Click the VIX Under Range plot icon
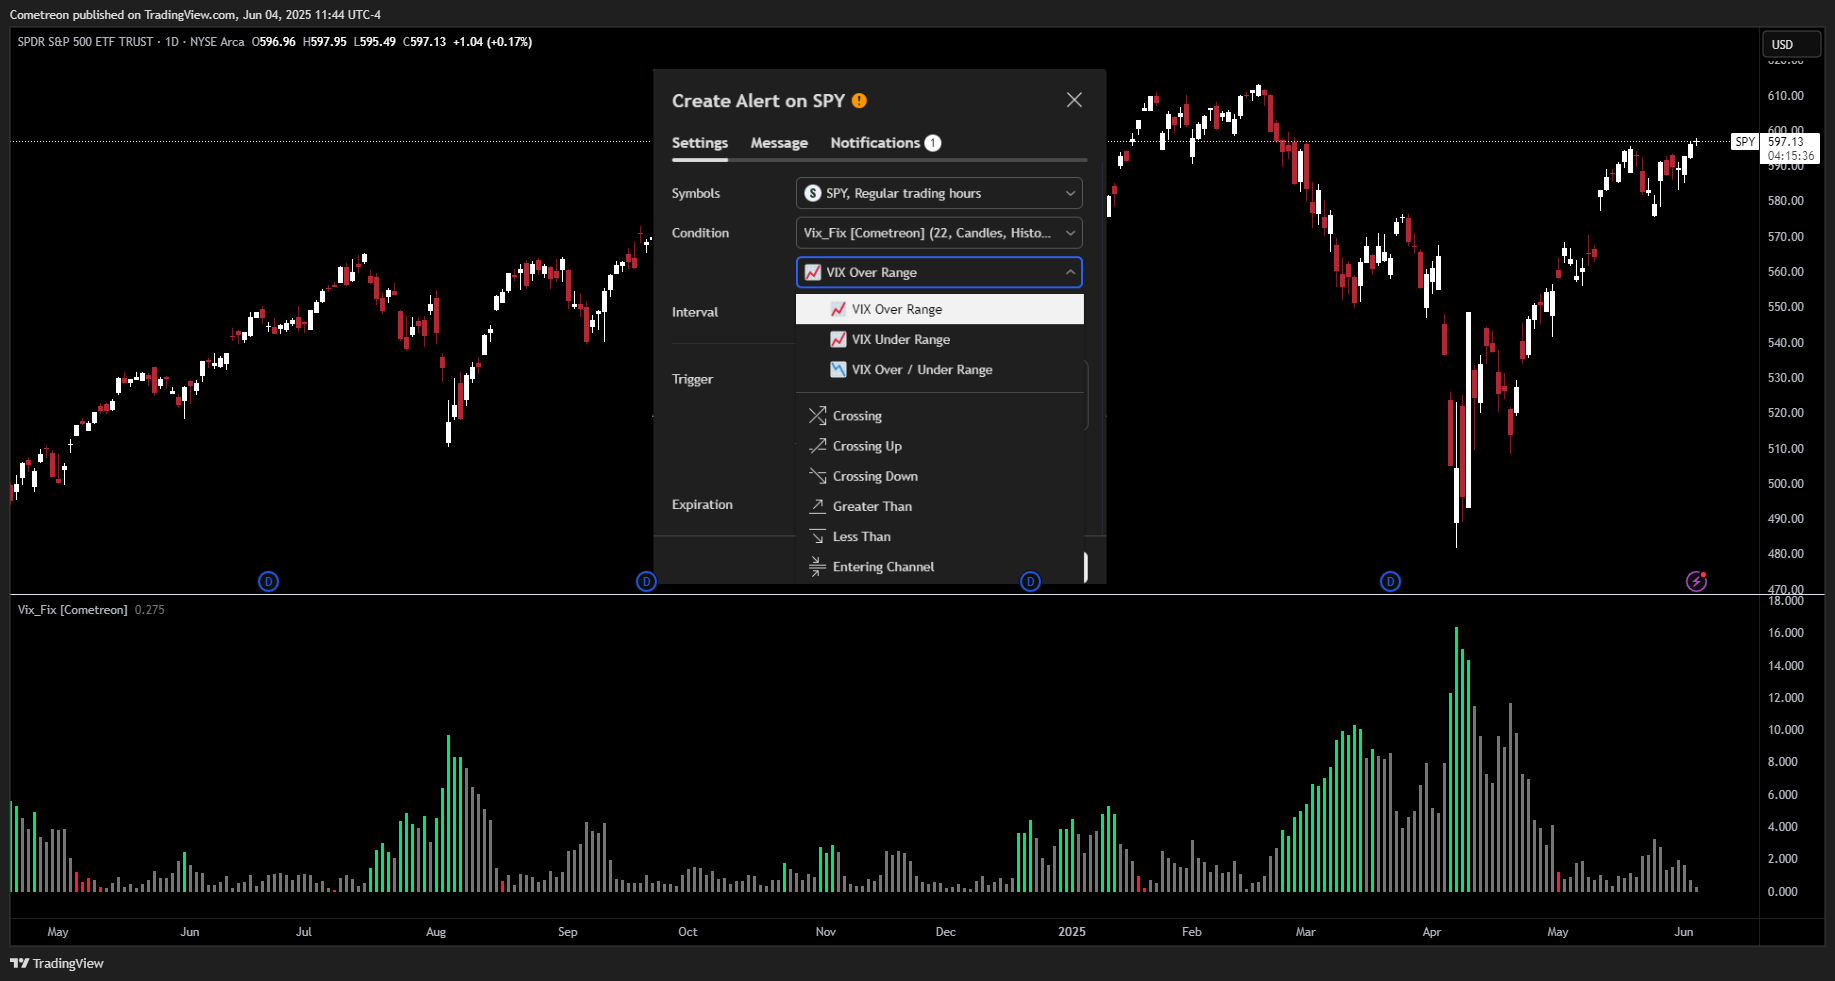 tap(838, 339)
